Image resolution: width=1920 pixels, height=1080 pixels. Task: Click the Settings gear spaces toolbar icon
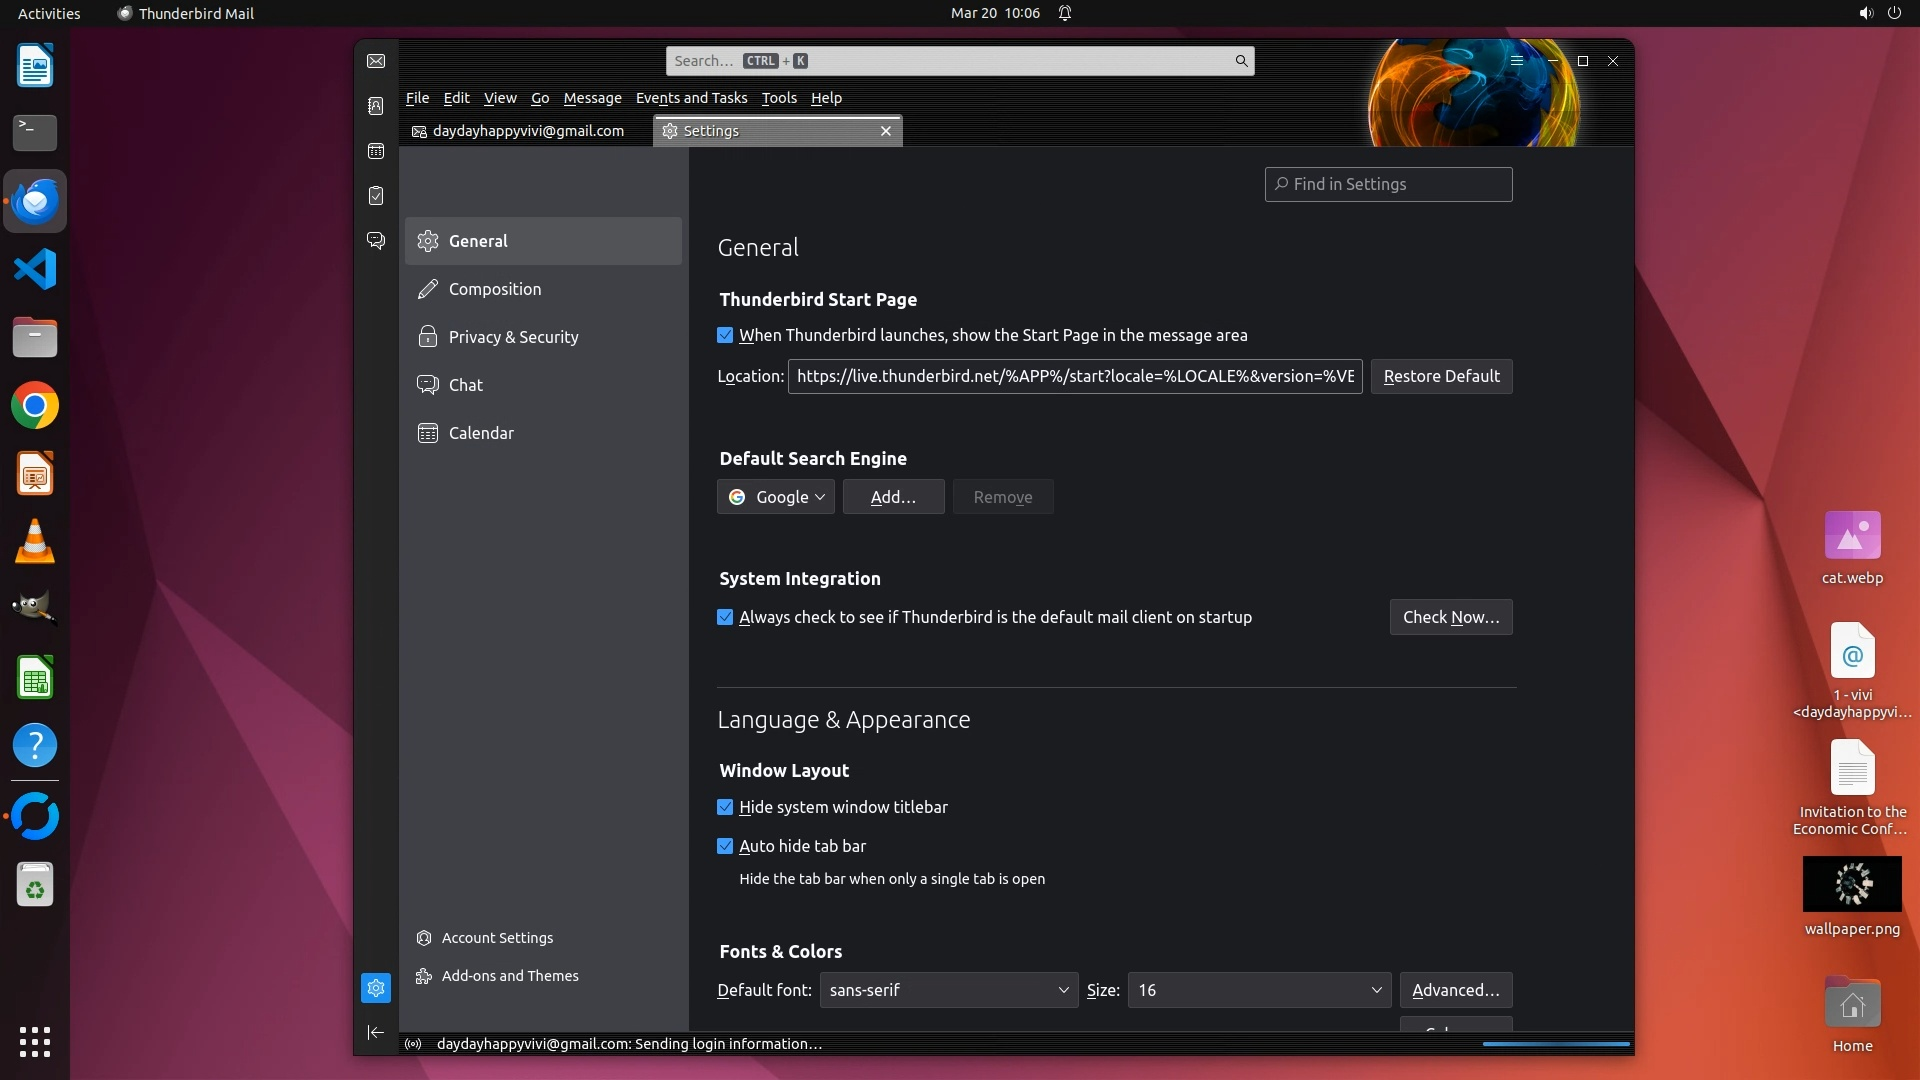pyautogui.click(x=376, y=988)
